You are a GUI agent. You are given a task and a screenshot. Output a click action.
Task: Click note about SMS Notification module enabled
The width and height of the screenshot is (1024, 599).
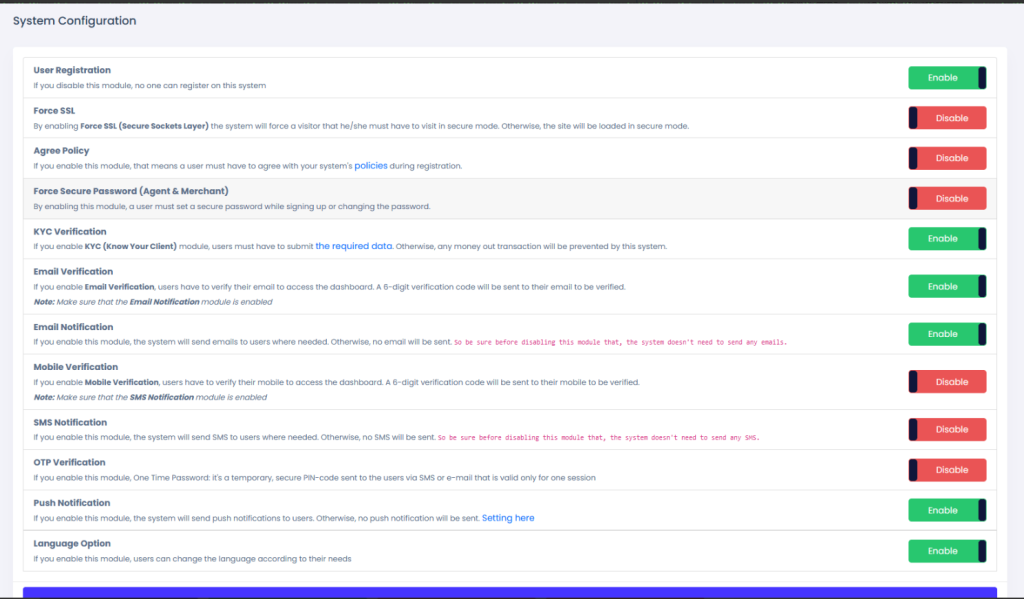click(x=150, y=397)
